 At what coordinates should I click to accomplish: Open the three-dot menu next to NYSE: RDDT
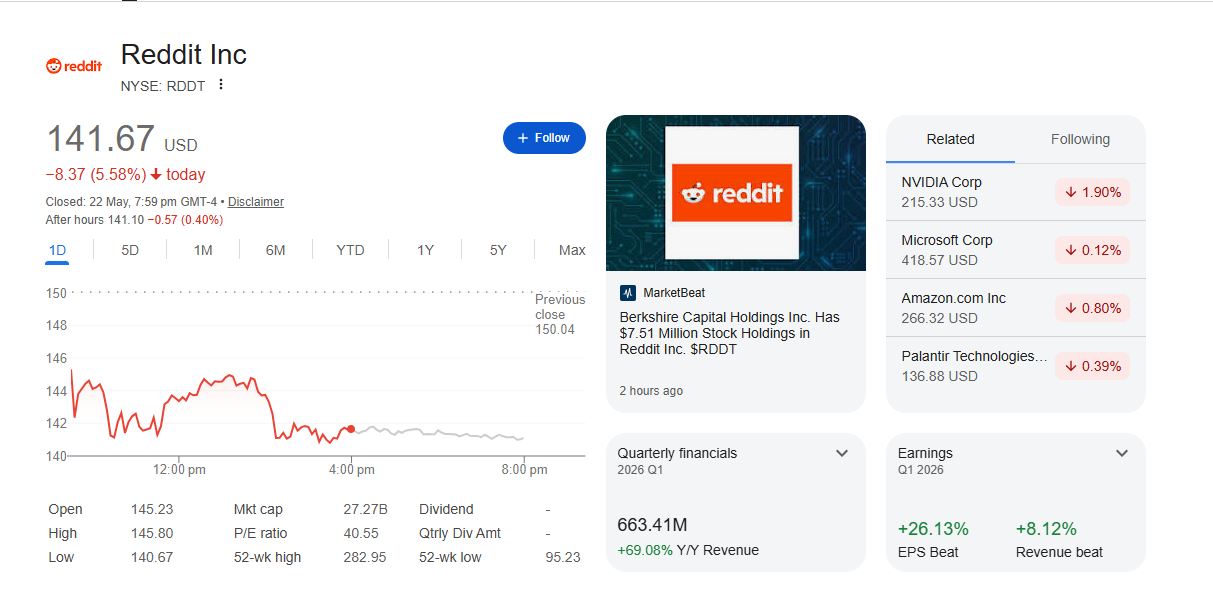click(x=221, y=85)
